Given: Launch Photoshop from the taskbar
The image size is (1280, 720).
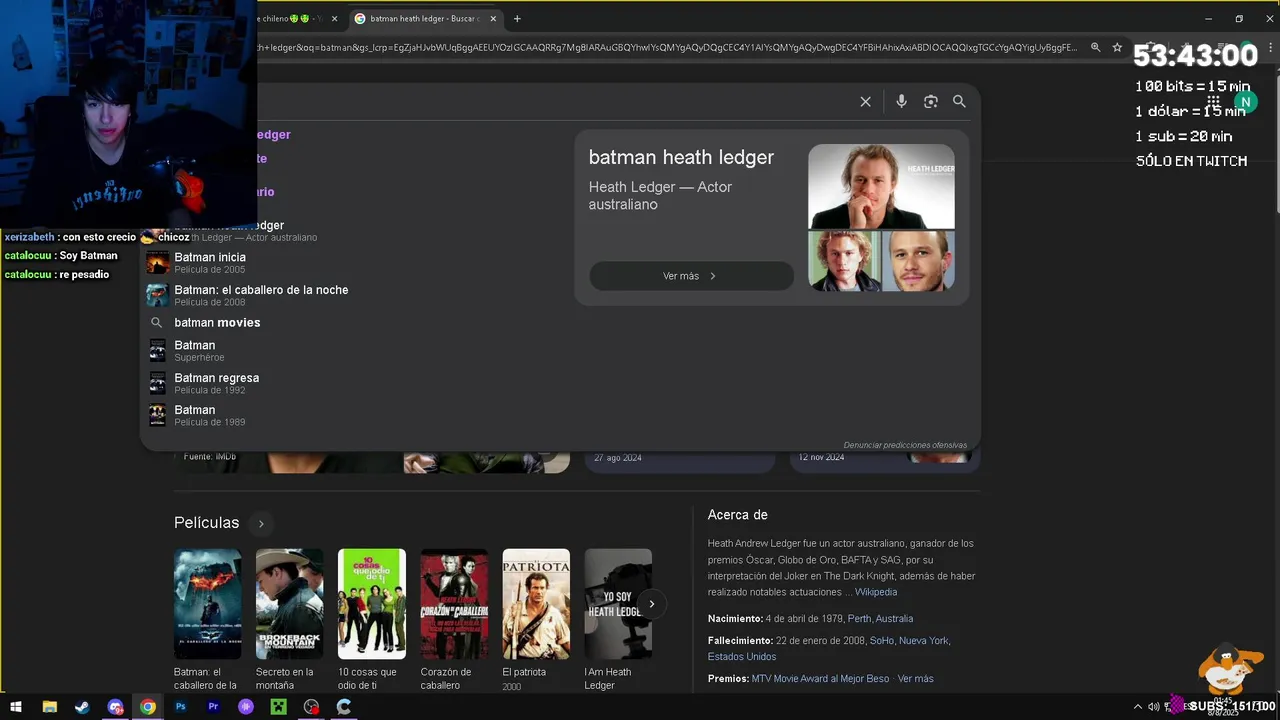Looking at the screenshot, I should (x=181, y=707).
